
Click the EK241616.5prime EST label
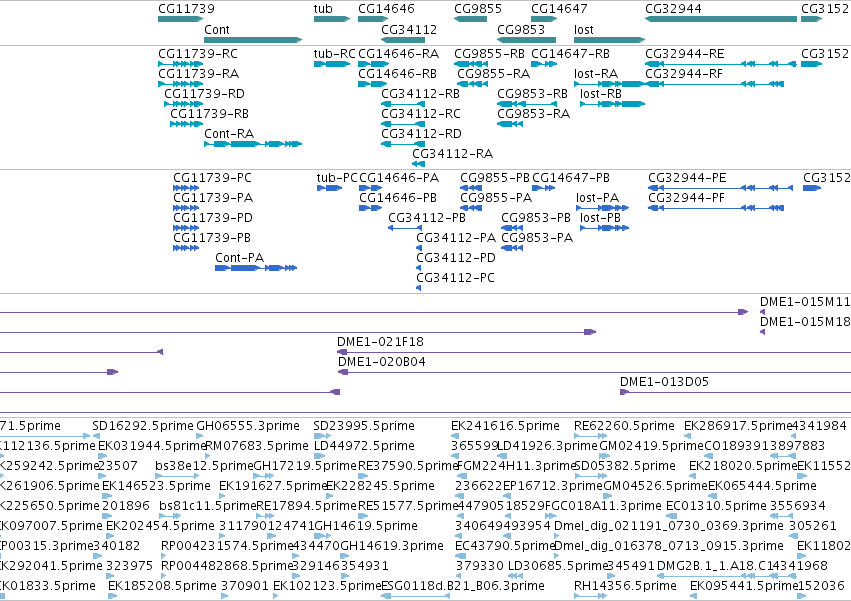coord(505,426)
